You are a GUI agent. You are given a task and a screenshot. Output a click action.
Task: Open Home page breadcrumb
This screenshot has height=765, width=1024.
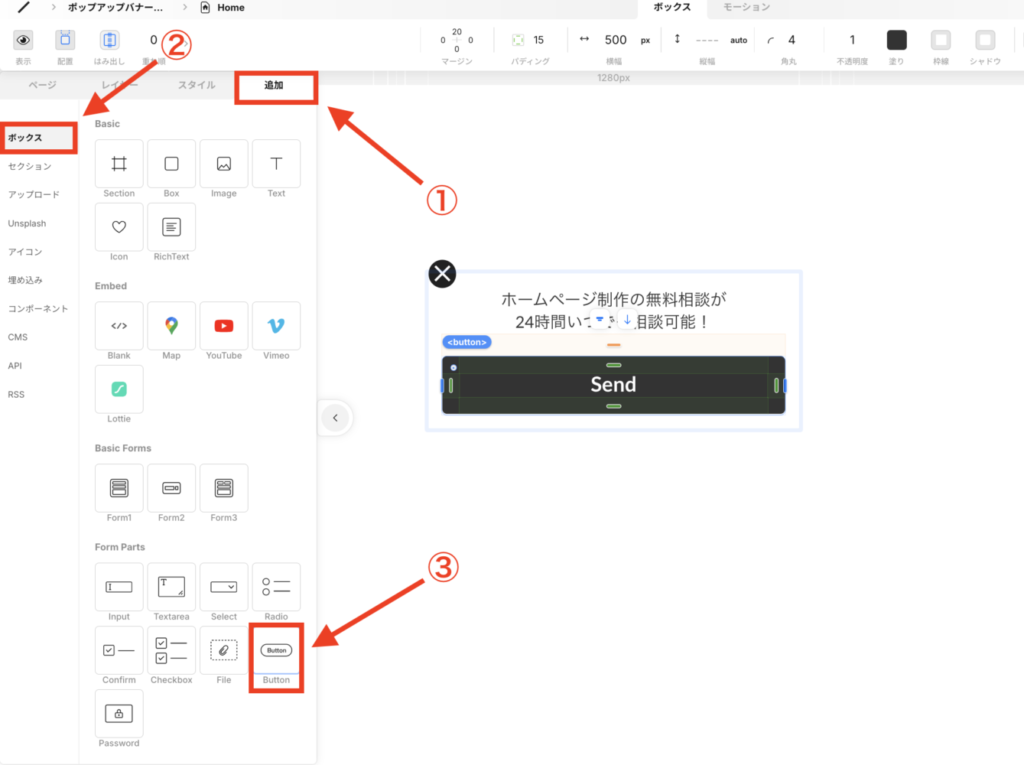[223, 8]
